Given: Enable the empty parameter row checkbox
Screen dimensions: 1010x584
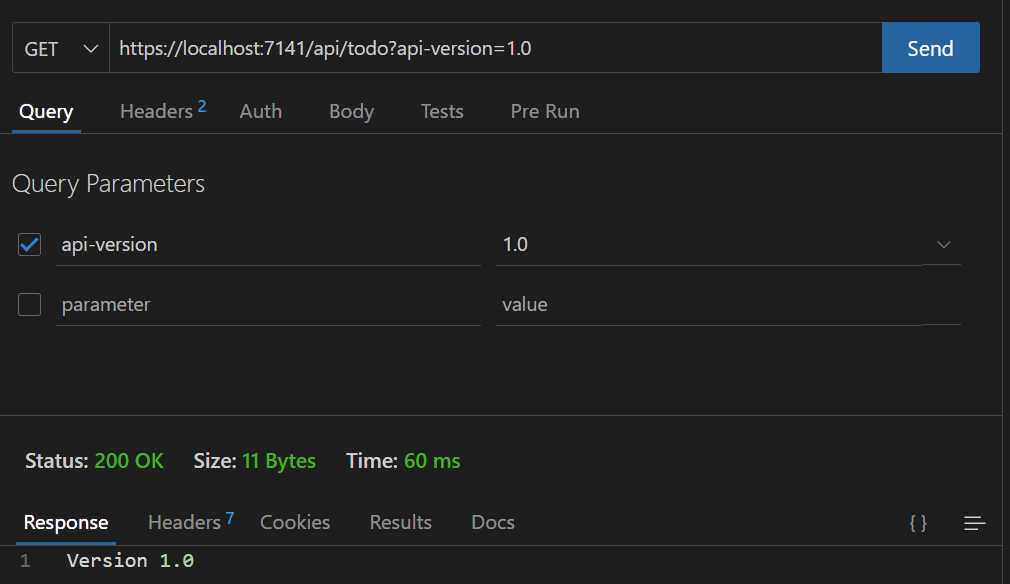Looking at the screenshot, I should coord(30,305).
